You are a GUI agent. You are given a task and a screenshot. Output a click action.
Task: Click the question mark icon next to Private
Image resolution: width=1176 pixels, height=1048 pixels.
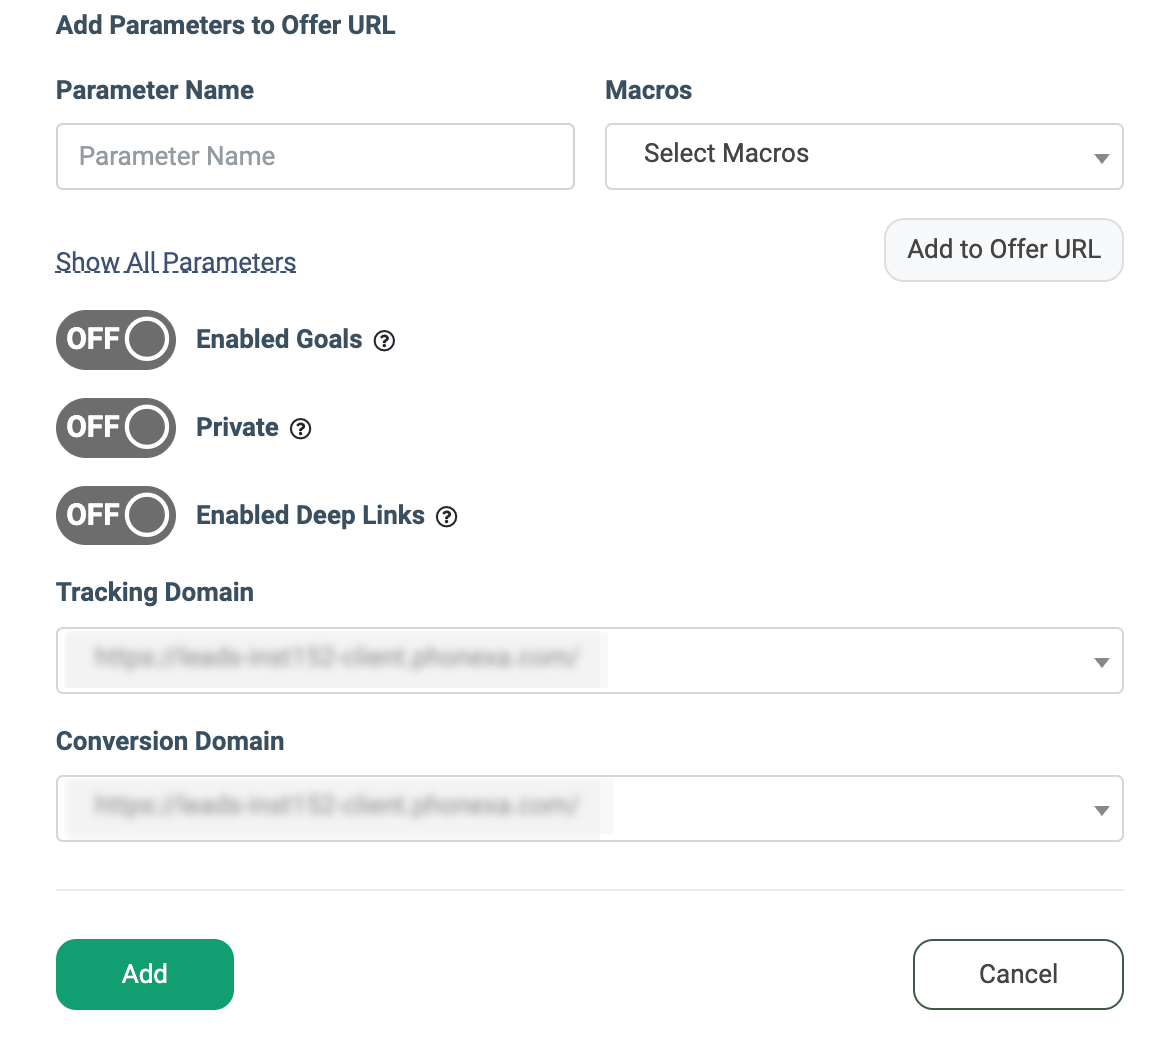click(300, 429)
